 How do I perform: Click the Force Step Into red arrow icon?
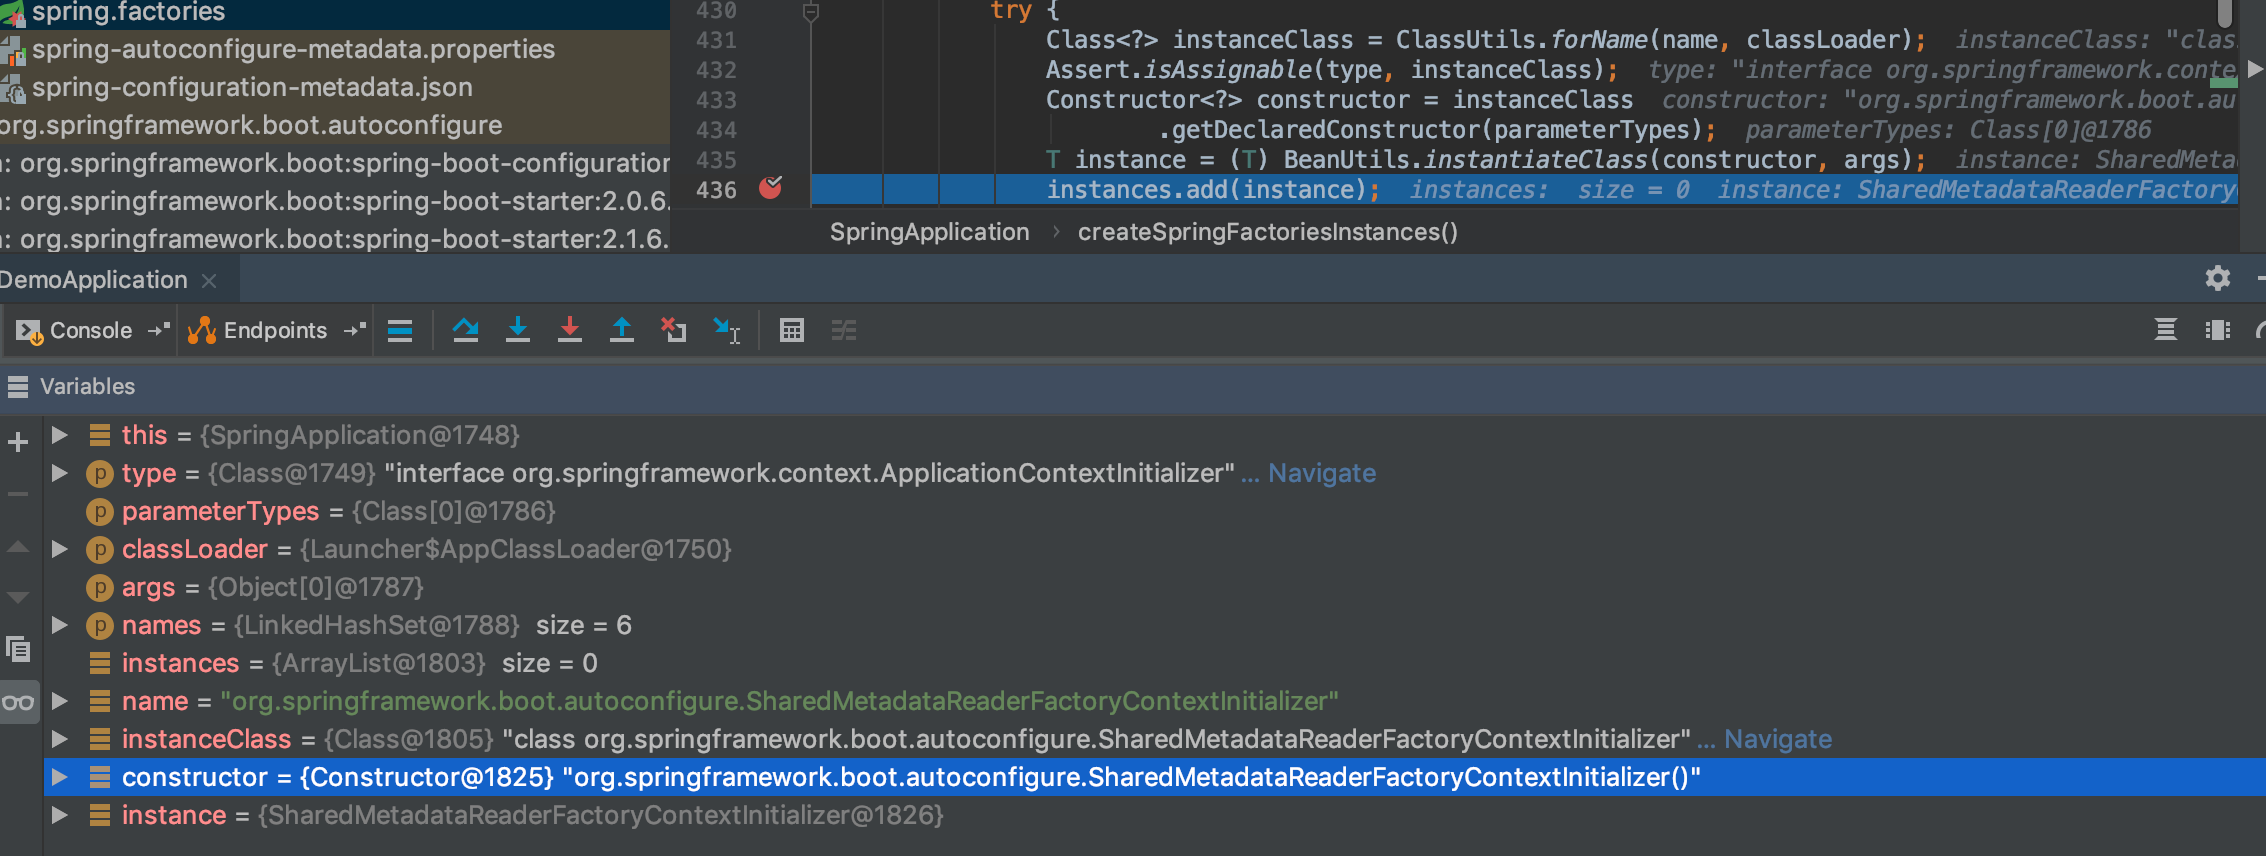pyautogui.click(x=569, y=330)
